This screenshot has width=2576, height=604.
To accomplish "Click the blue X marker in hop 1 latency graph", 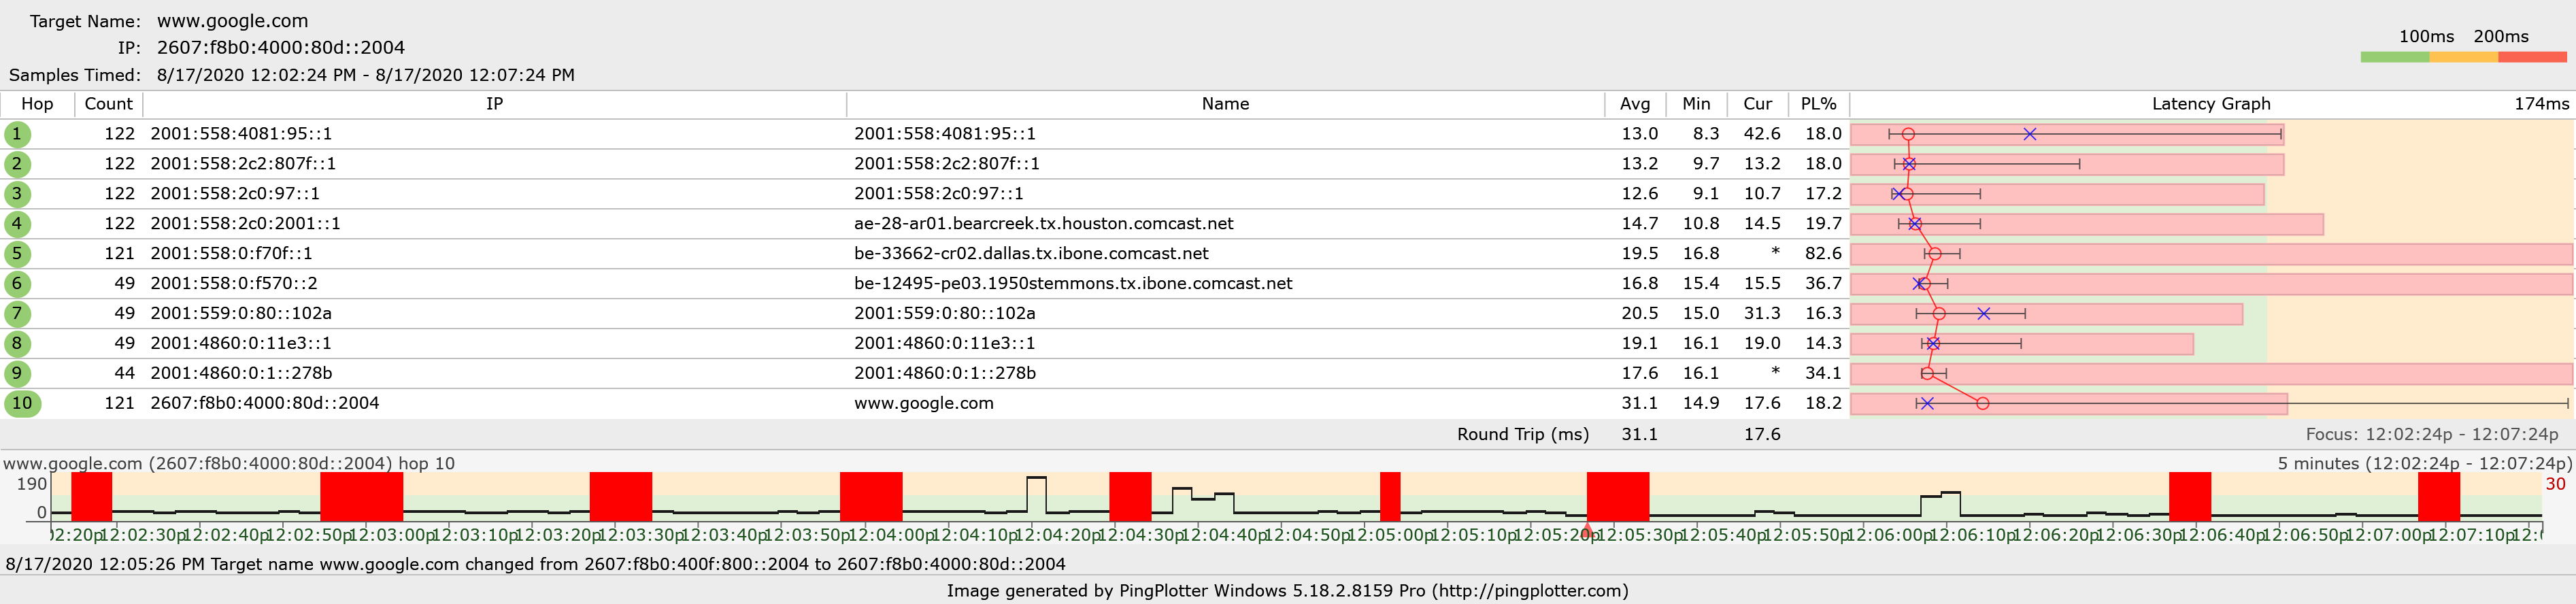I will pos(2029,134).
